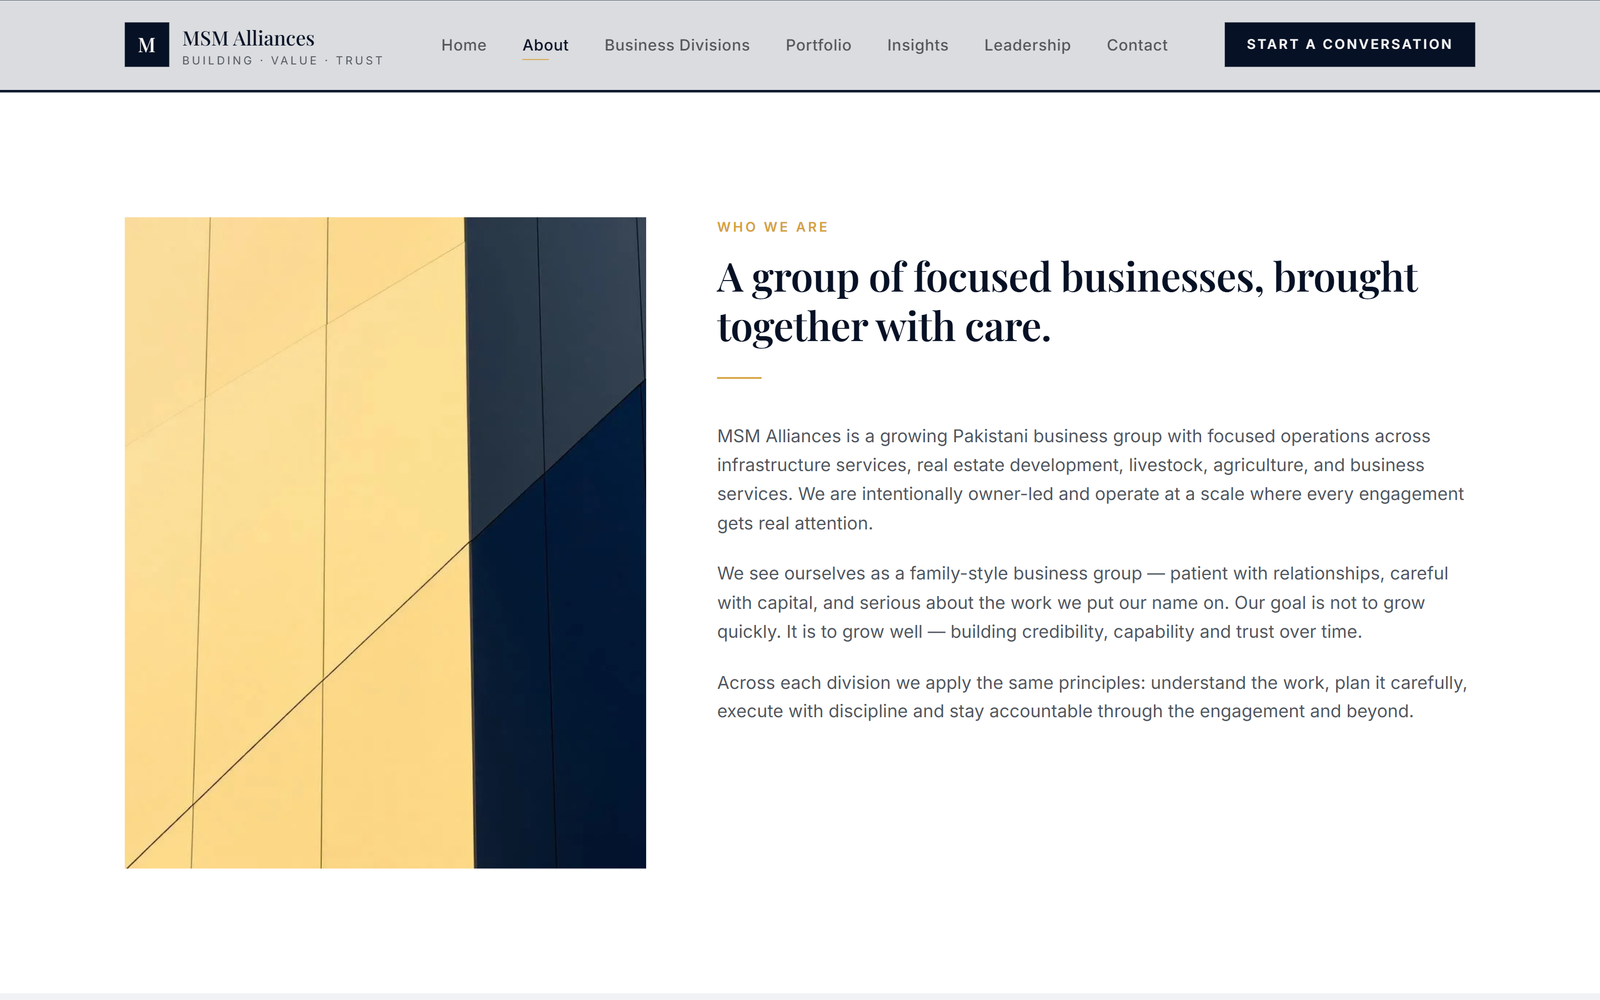Screen dimensions: 1600x1000
Task: View the Leadership page
Action: click(1027, 45)
